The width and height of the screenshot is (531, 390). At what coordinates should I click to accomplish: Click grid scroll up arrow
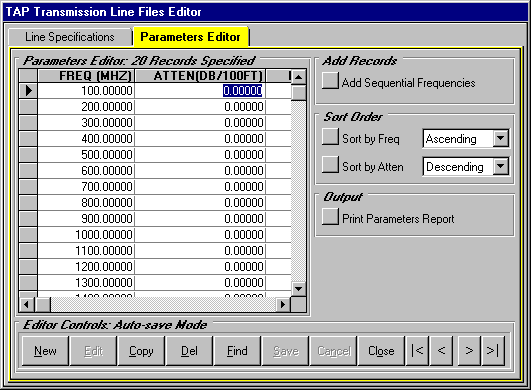click(x=298, y=77)
